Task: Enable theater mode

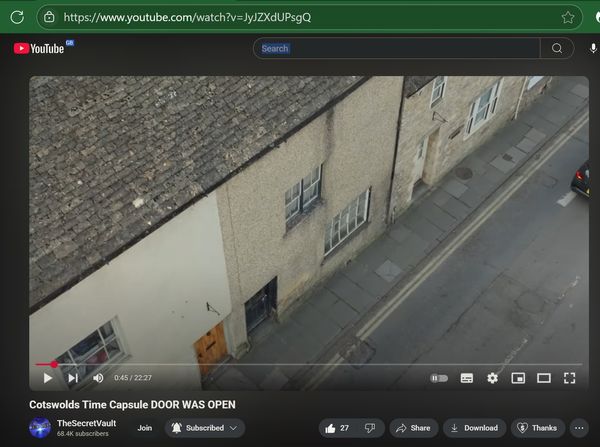Action: [544, 378]
